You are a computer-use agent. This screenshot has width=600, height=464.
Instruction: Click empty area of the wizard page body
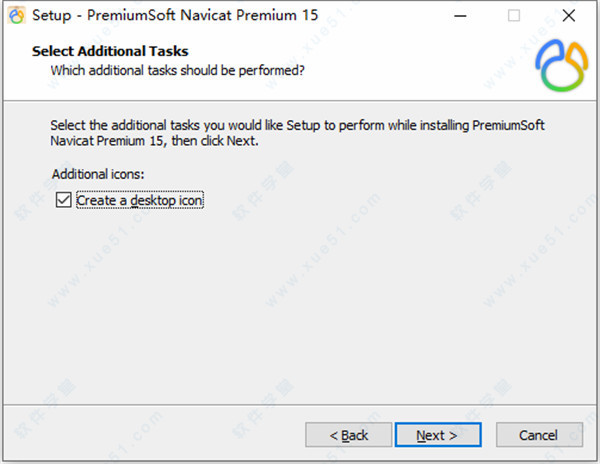point(300,300)
